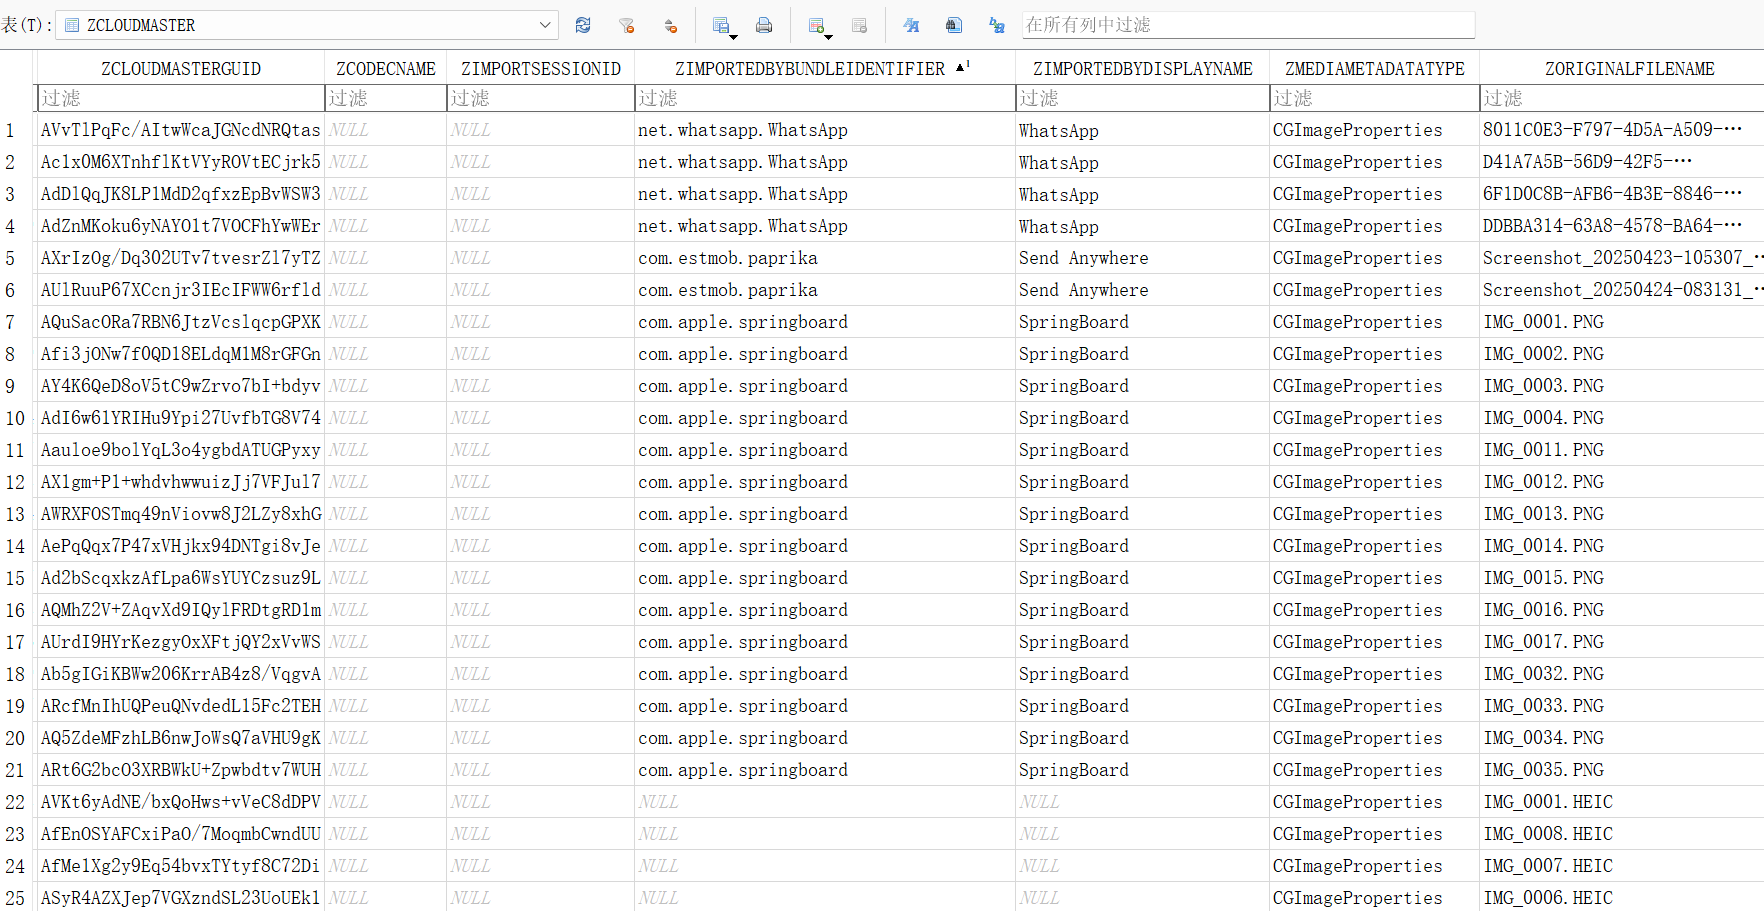Select filename IMG_0017.PNG cell
This screenshot has height=911, width=1764.
(1622, 642)
